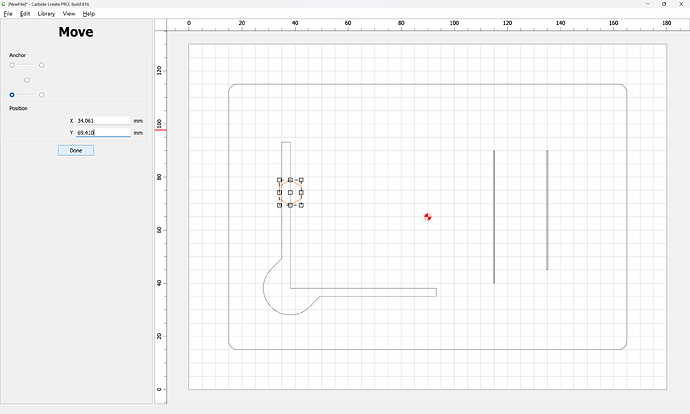Select the bottom-right anchor radio button
This screenshot has height=414, width=690.
[41, 95]
